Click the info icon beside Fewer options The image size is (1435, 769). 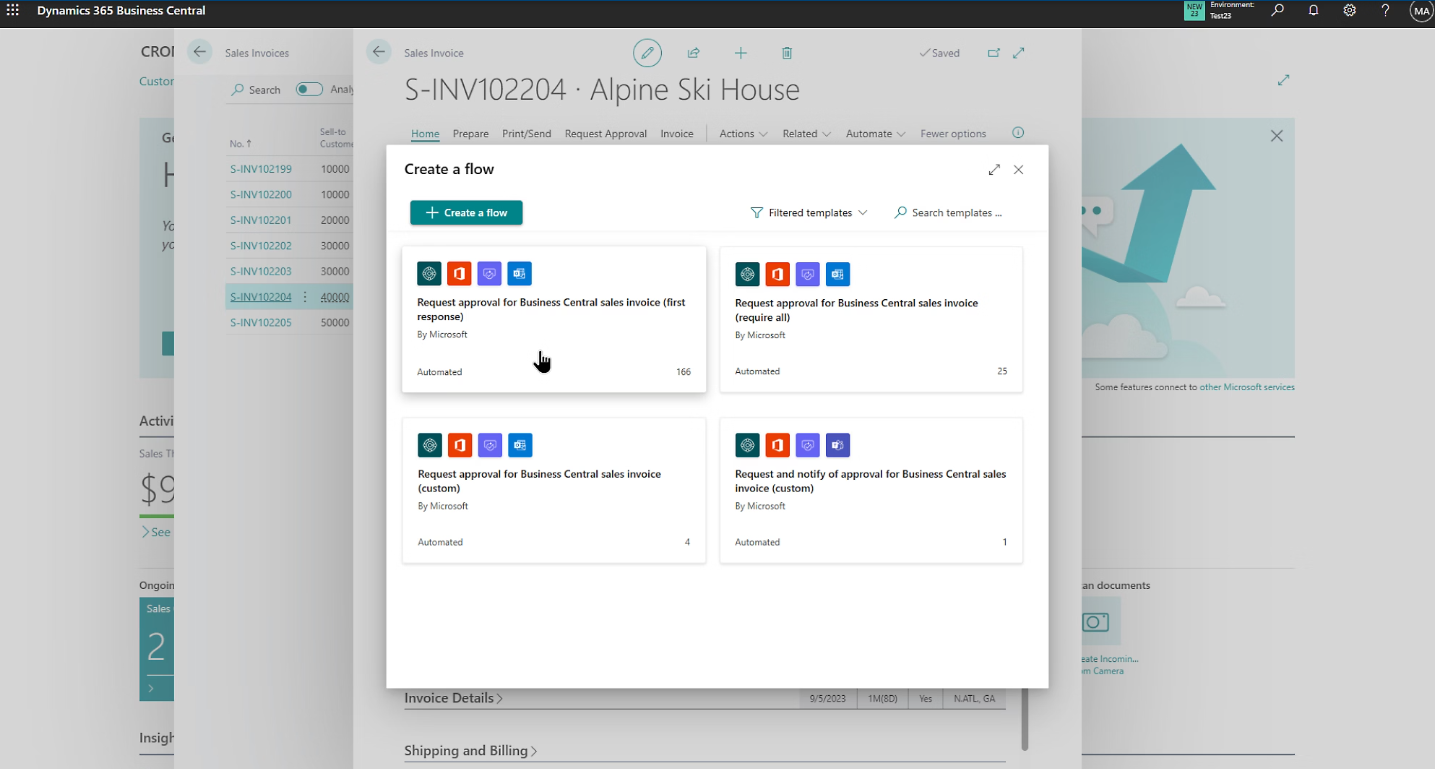[x=1018, y=133]
